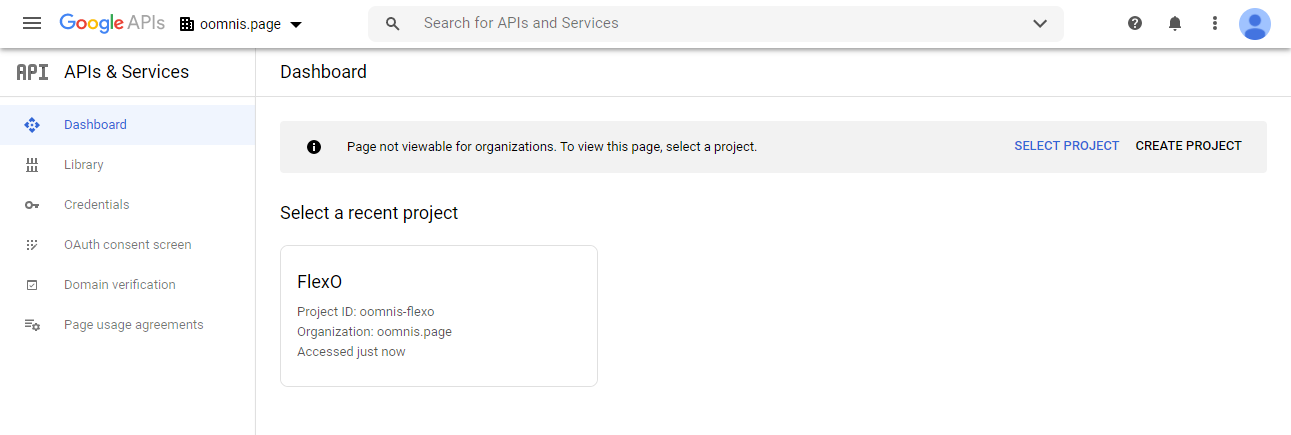Focus the Search for APIs and Services field
The height and width of the screenshot is (435, 1291).
[x=715, y=23]
